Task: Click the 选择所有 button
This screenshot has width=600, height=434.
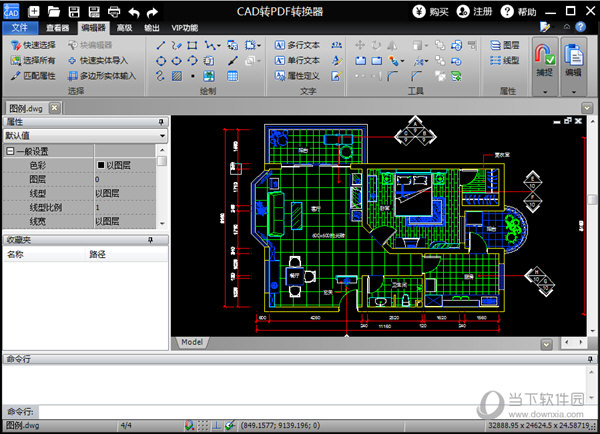Action: (33, 60)
